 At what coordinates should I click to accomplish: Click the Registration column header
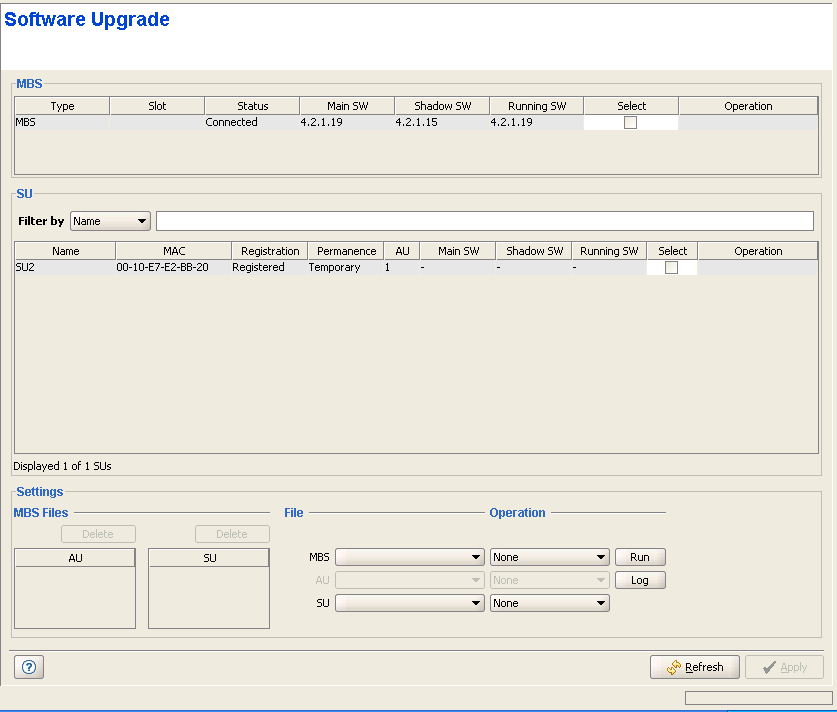tap(270, 251)
